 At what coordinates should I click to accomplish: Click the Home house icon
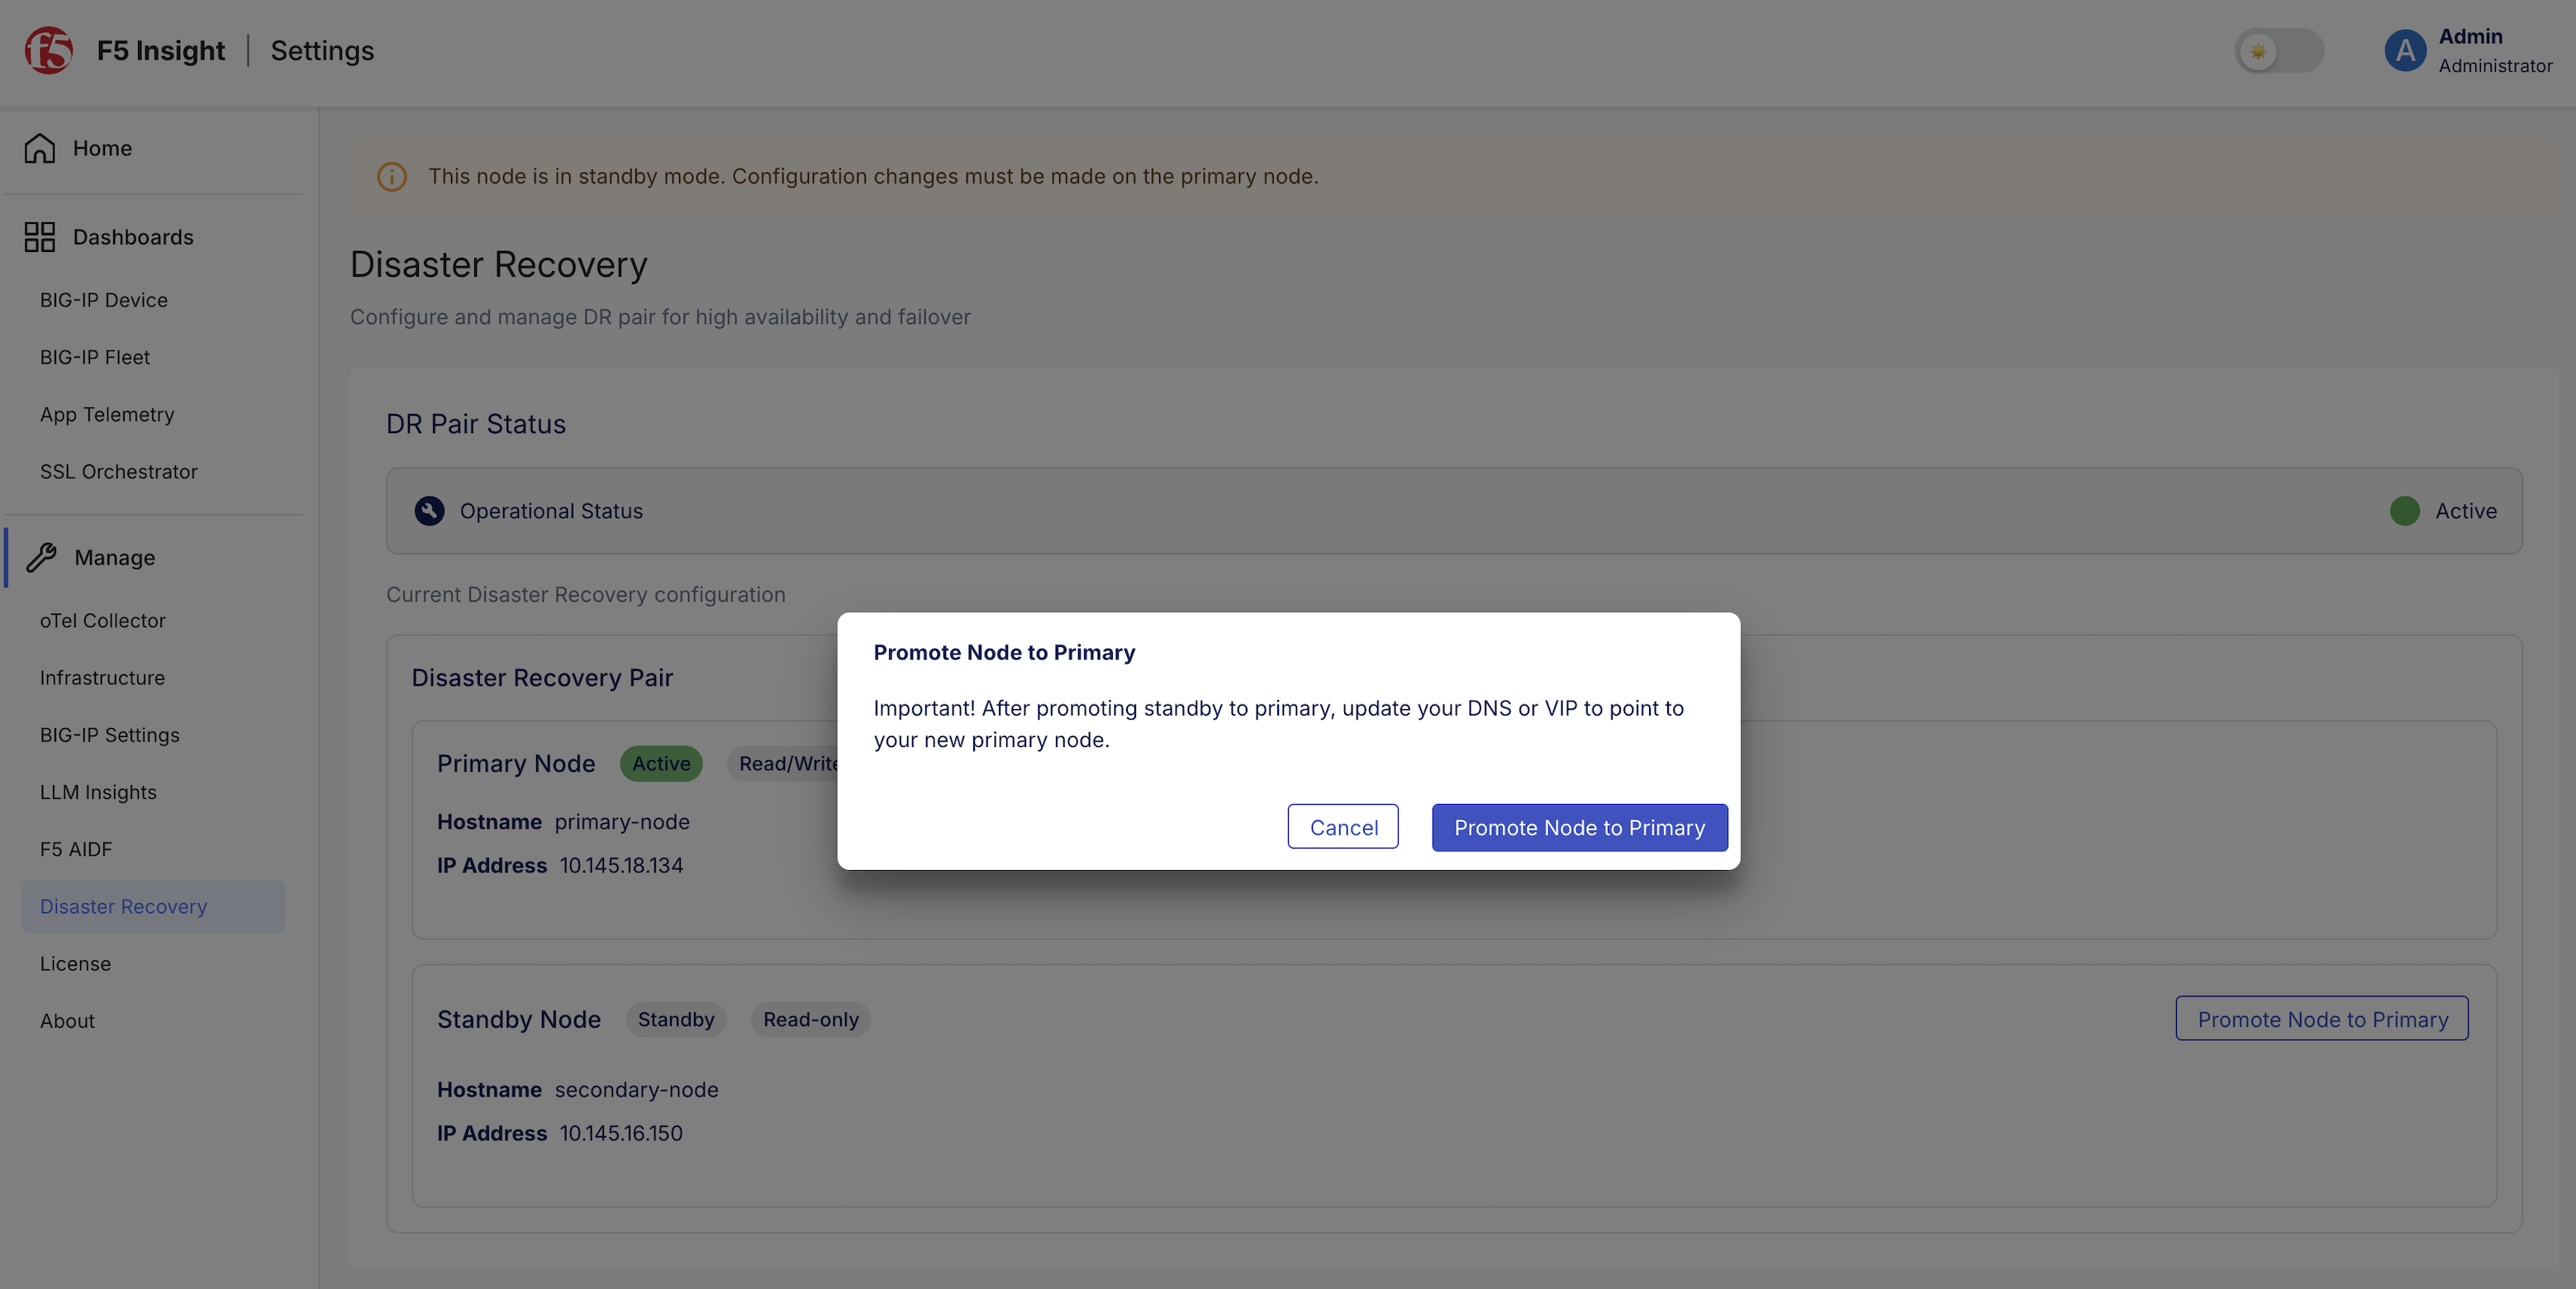pyautogui.click(x=40, y=148)
